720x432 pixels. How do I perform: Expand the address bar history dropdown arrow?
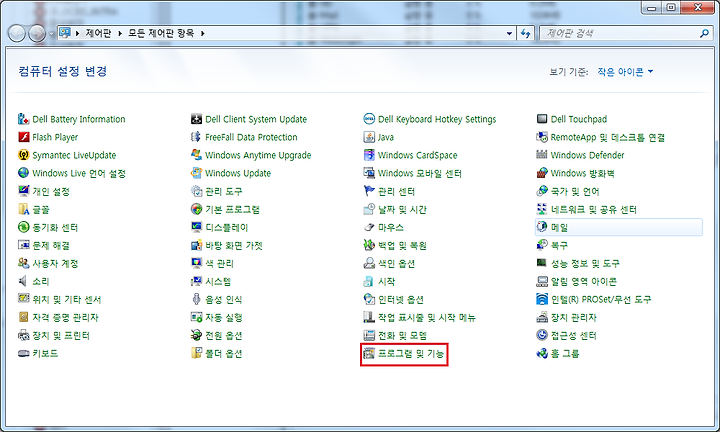coord(509,34)
